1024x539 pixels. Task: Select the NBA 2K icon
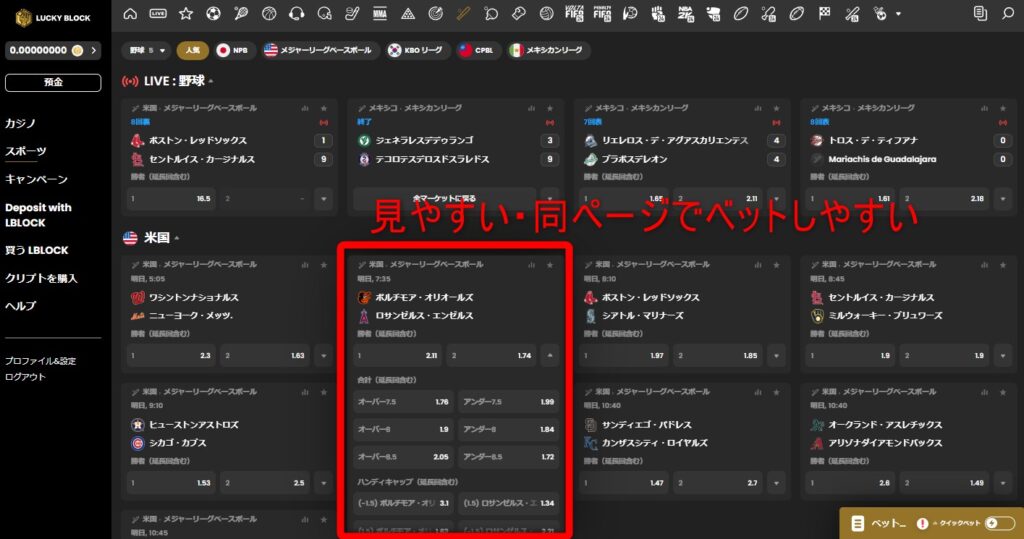[x=685, y=14]
